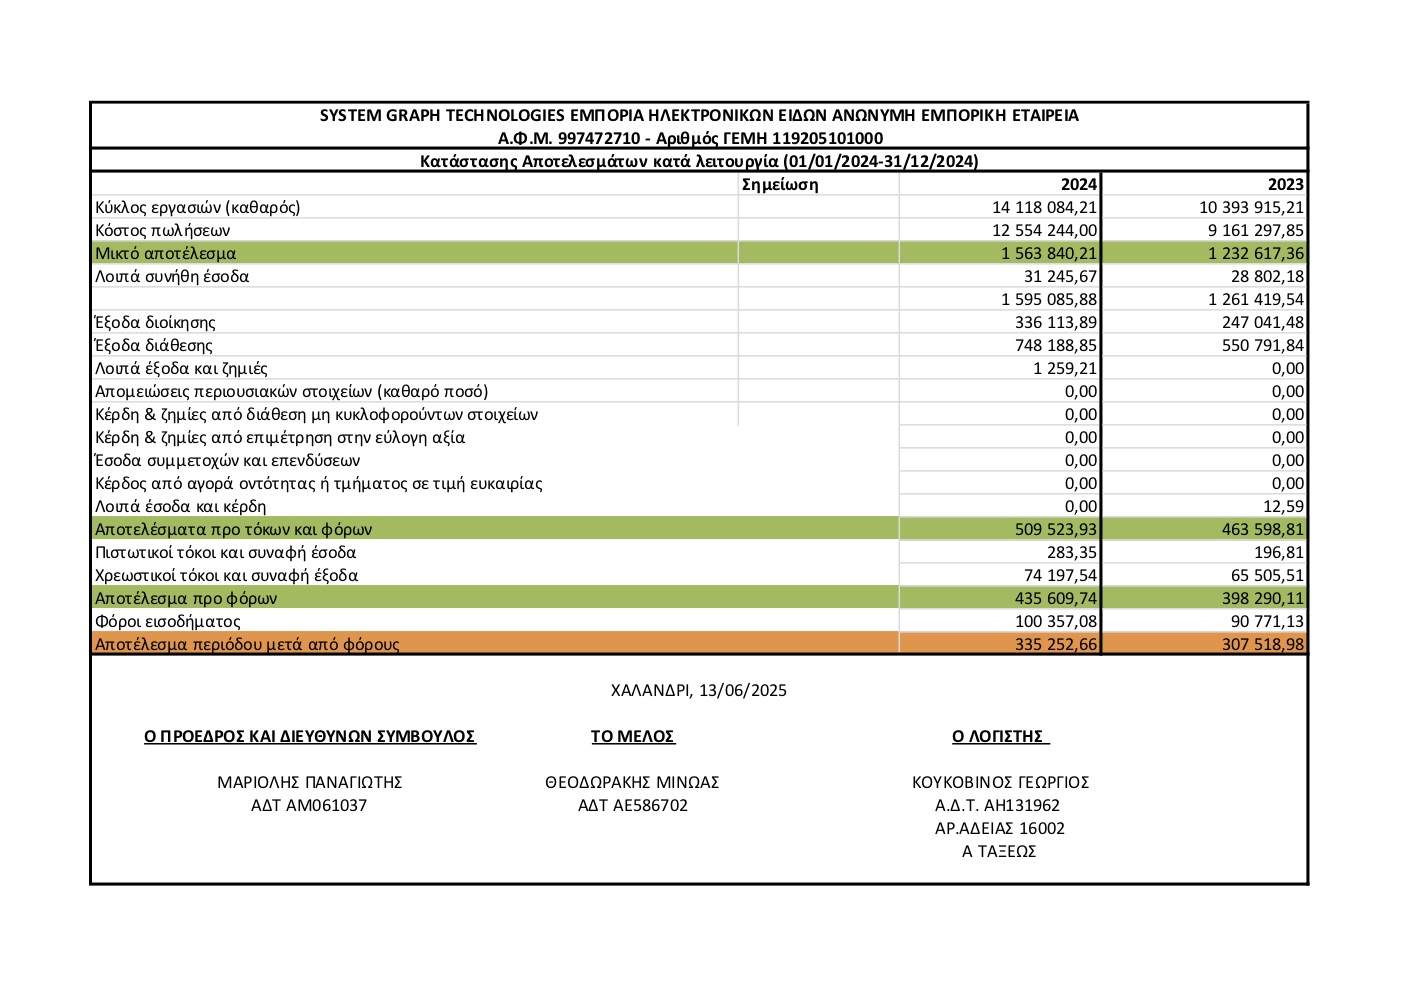Select the Έξοδα διοίκησης 2024 amount

click(1055, 322)
